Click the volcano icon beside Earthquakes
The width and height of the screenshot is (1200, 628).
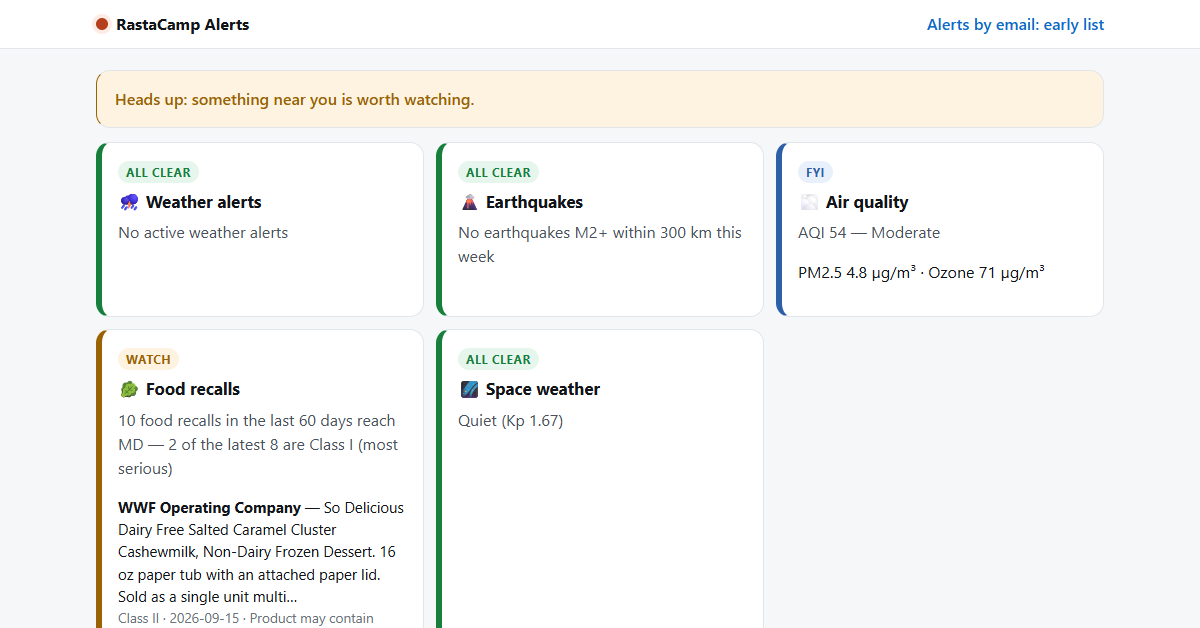[469, 202]
